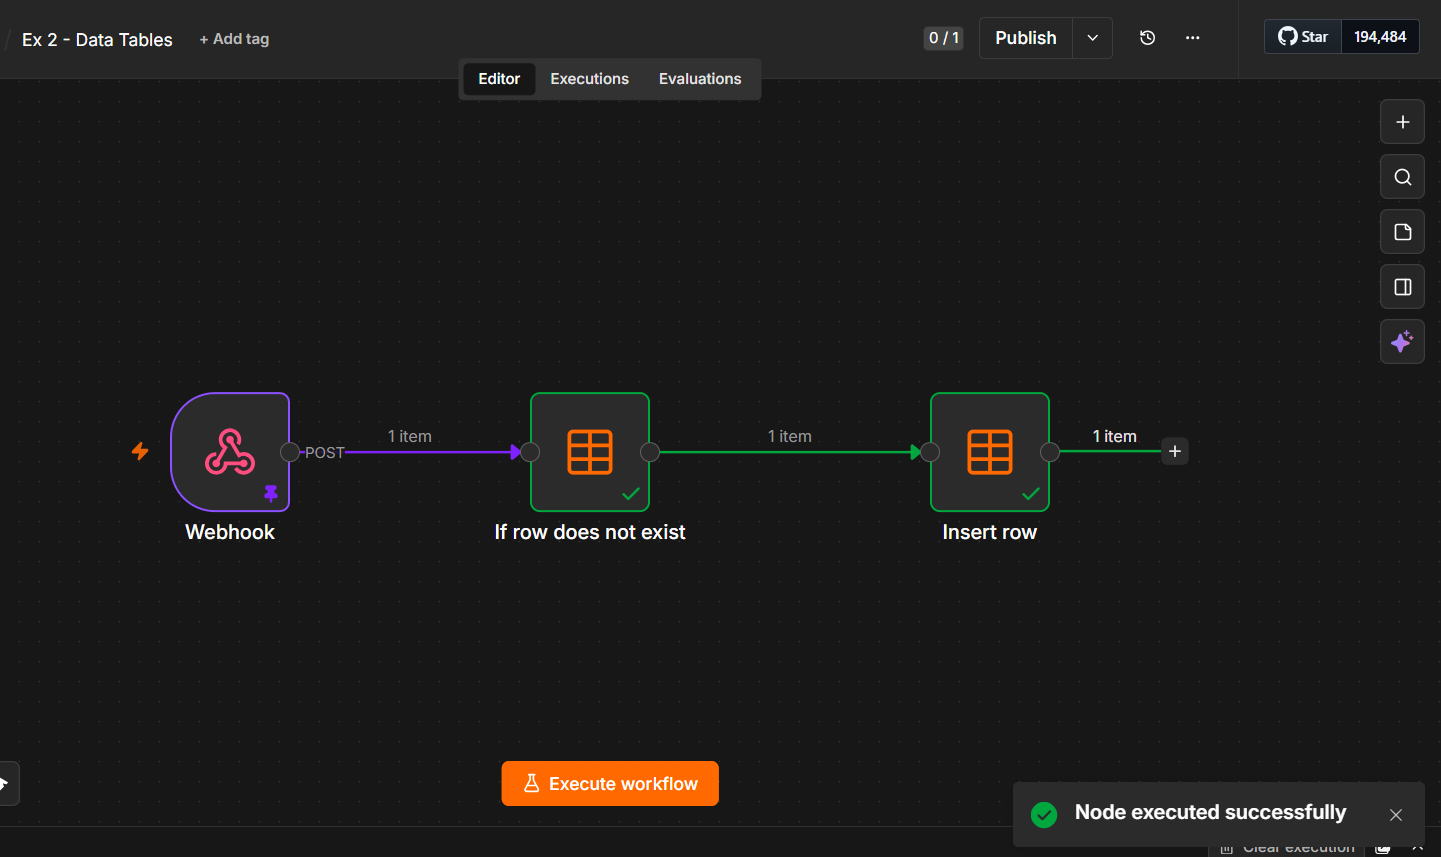The width and height of the screenshot is (1441, 857).
Task: Open the add node panel plus button
Action: tap(1403, 122)
